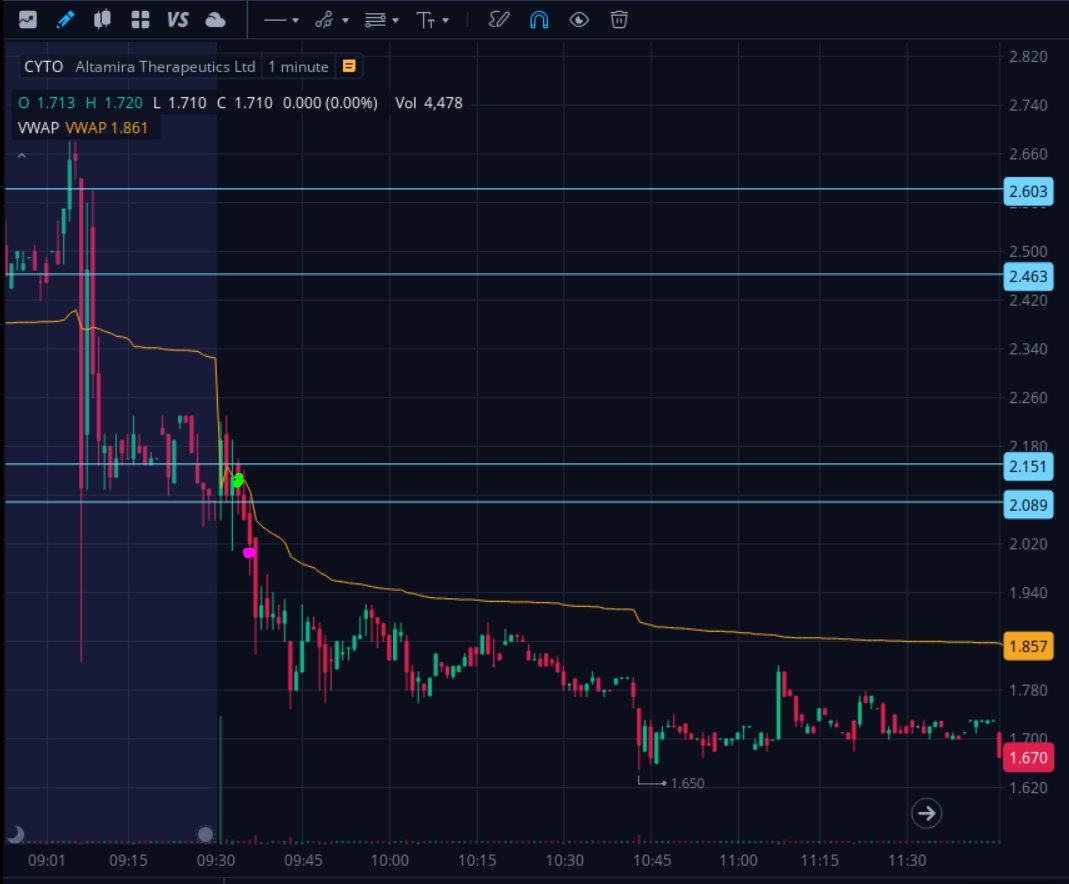The image size is (1069, 884).
Task: Click the 11:30 time axis label
Action: pos(907,861)
